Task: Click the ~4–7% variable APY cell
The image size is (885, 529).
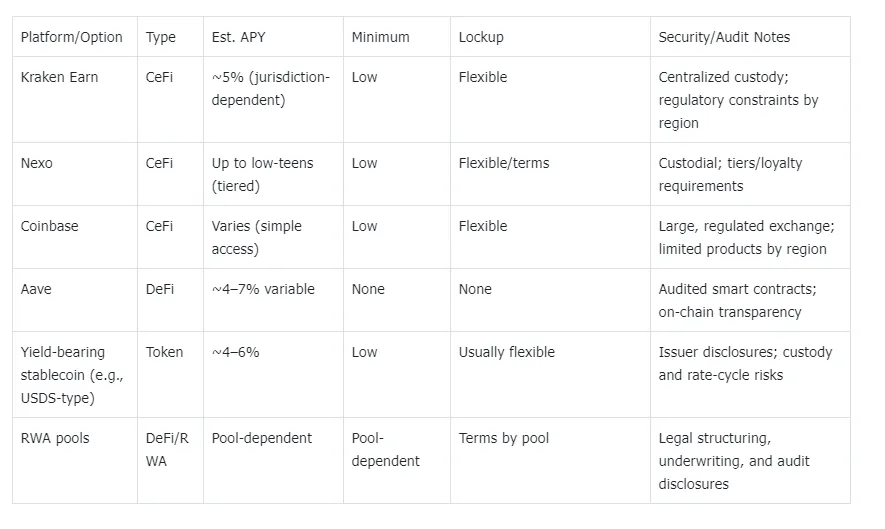Action: tap(263, 289)
